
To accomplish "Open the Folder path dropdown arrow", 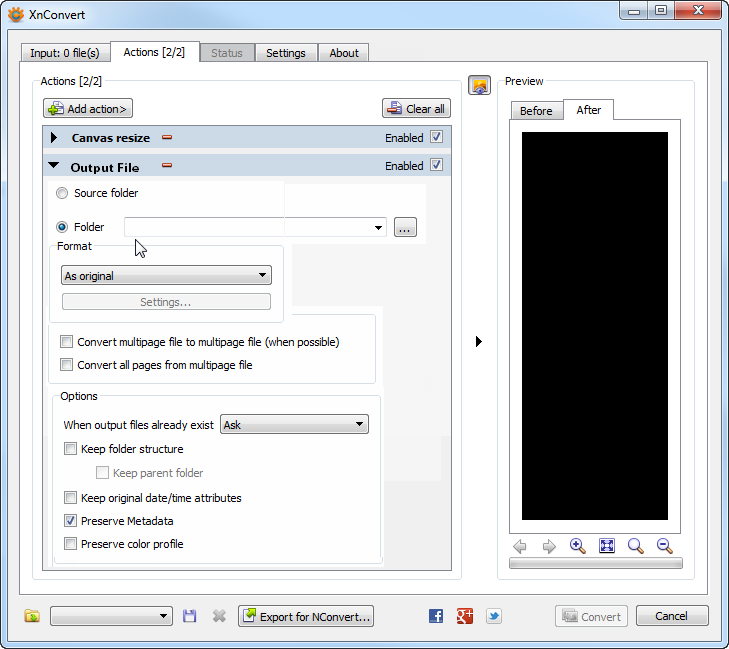I will [x=378, y=227].
